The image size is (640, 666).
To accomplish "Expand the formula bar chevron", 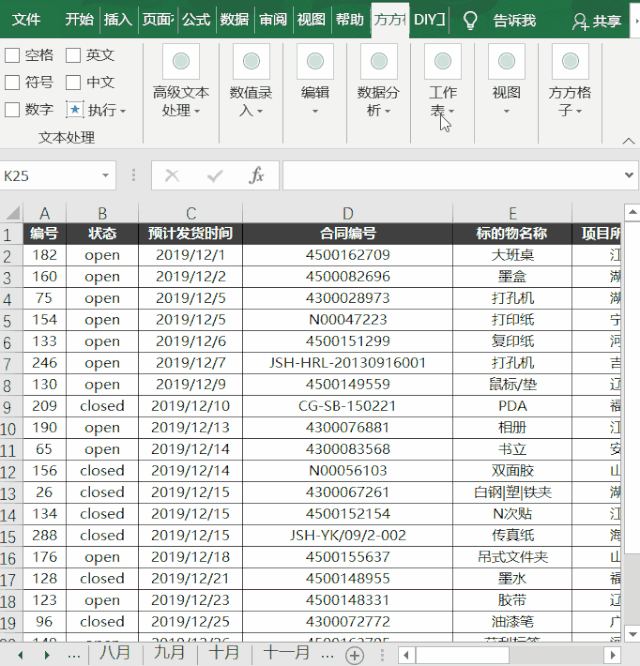I will coord(629,175).
